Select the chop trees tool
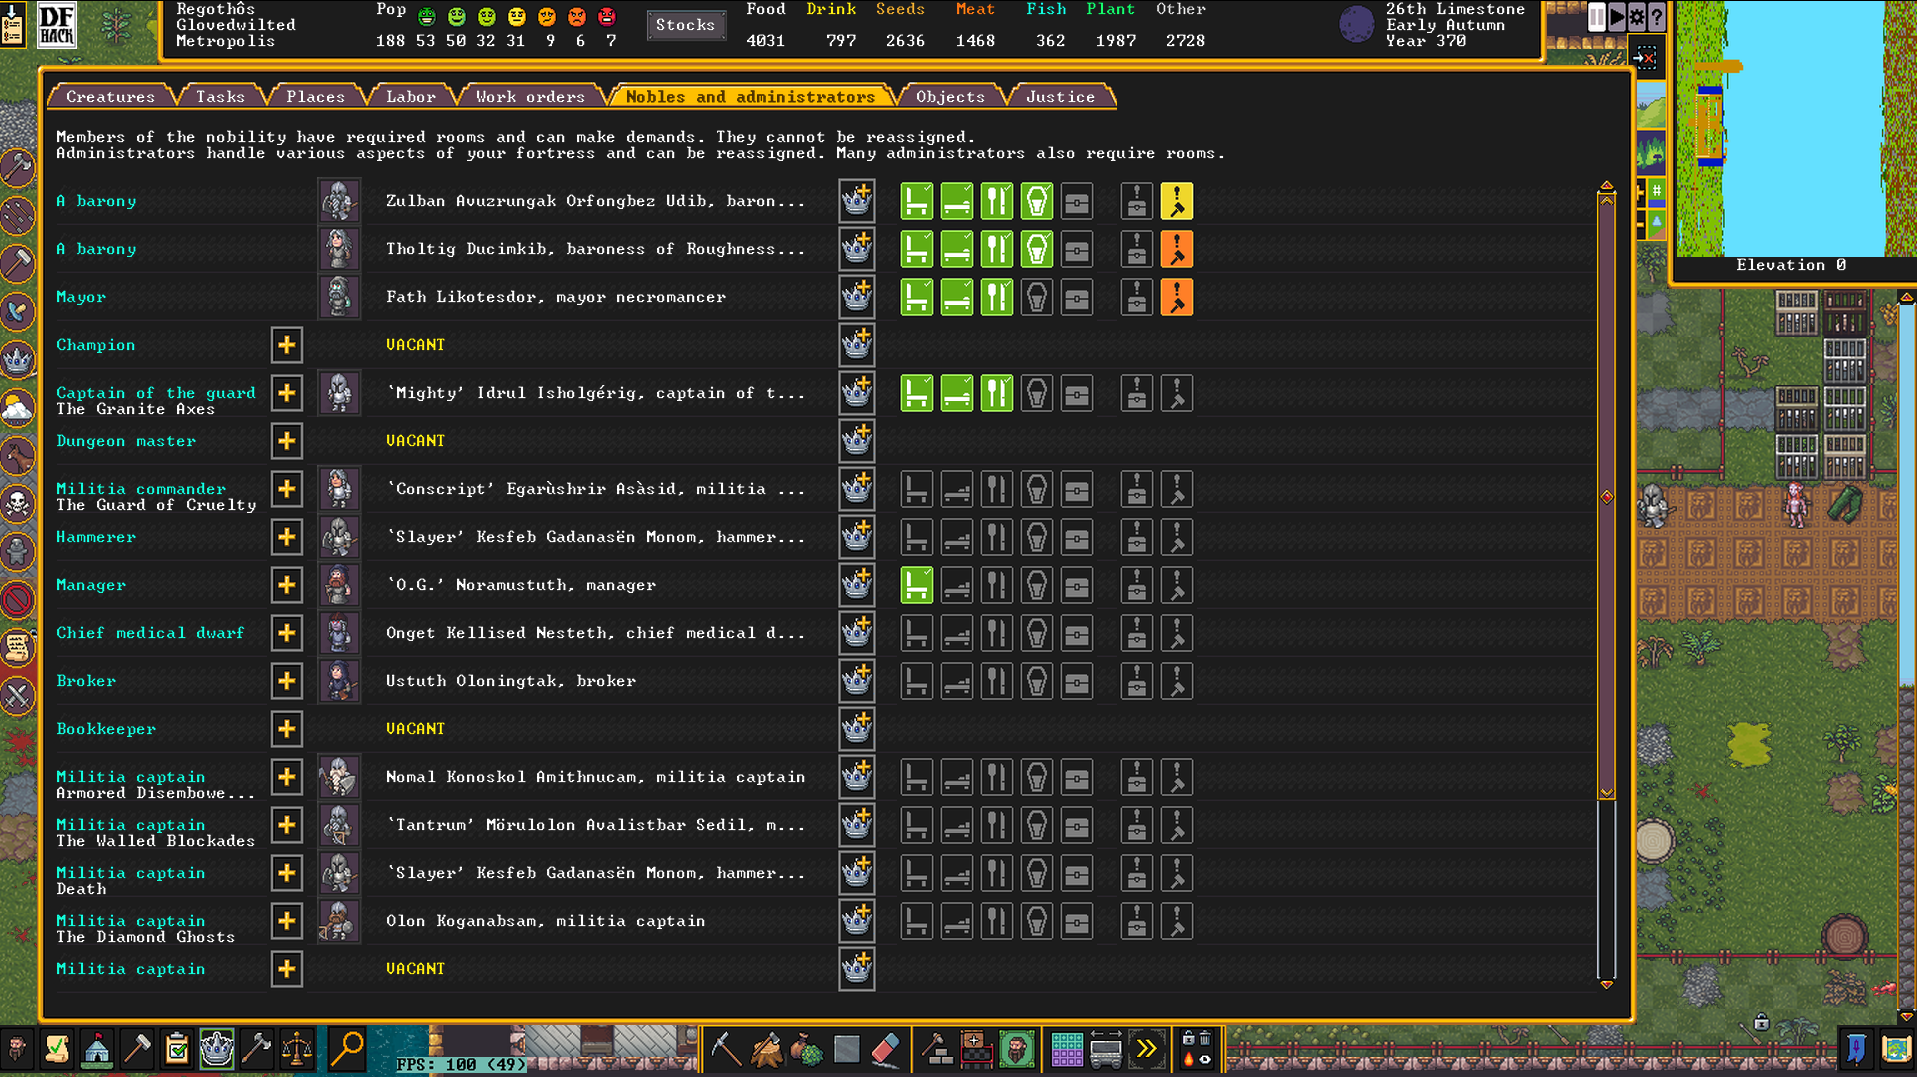1917x1077 pixels. (x=767, y=1049)
